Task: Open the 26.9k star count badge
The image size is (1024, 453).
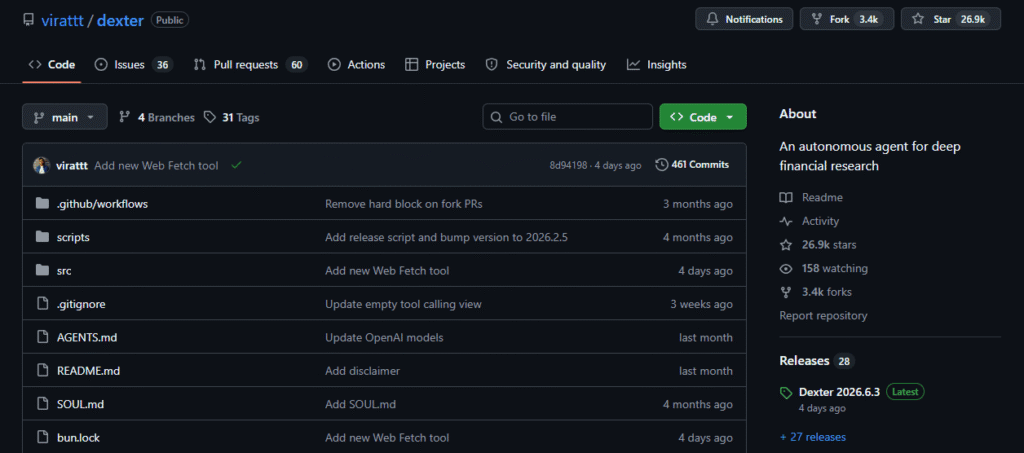Action: pos(972,20)
